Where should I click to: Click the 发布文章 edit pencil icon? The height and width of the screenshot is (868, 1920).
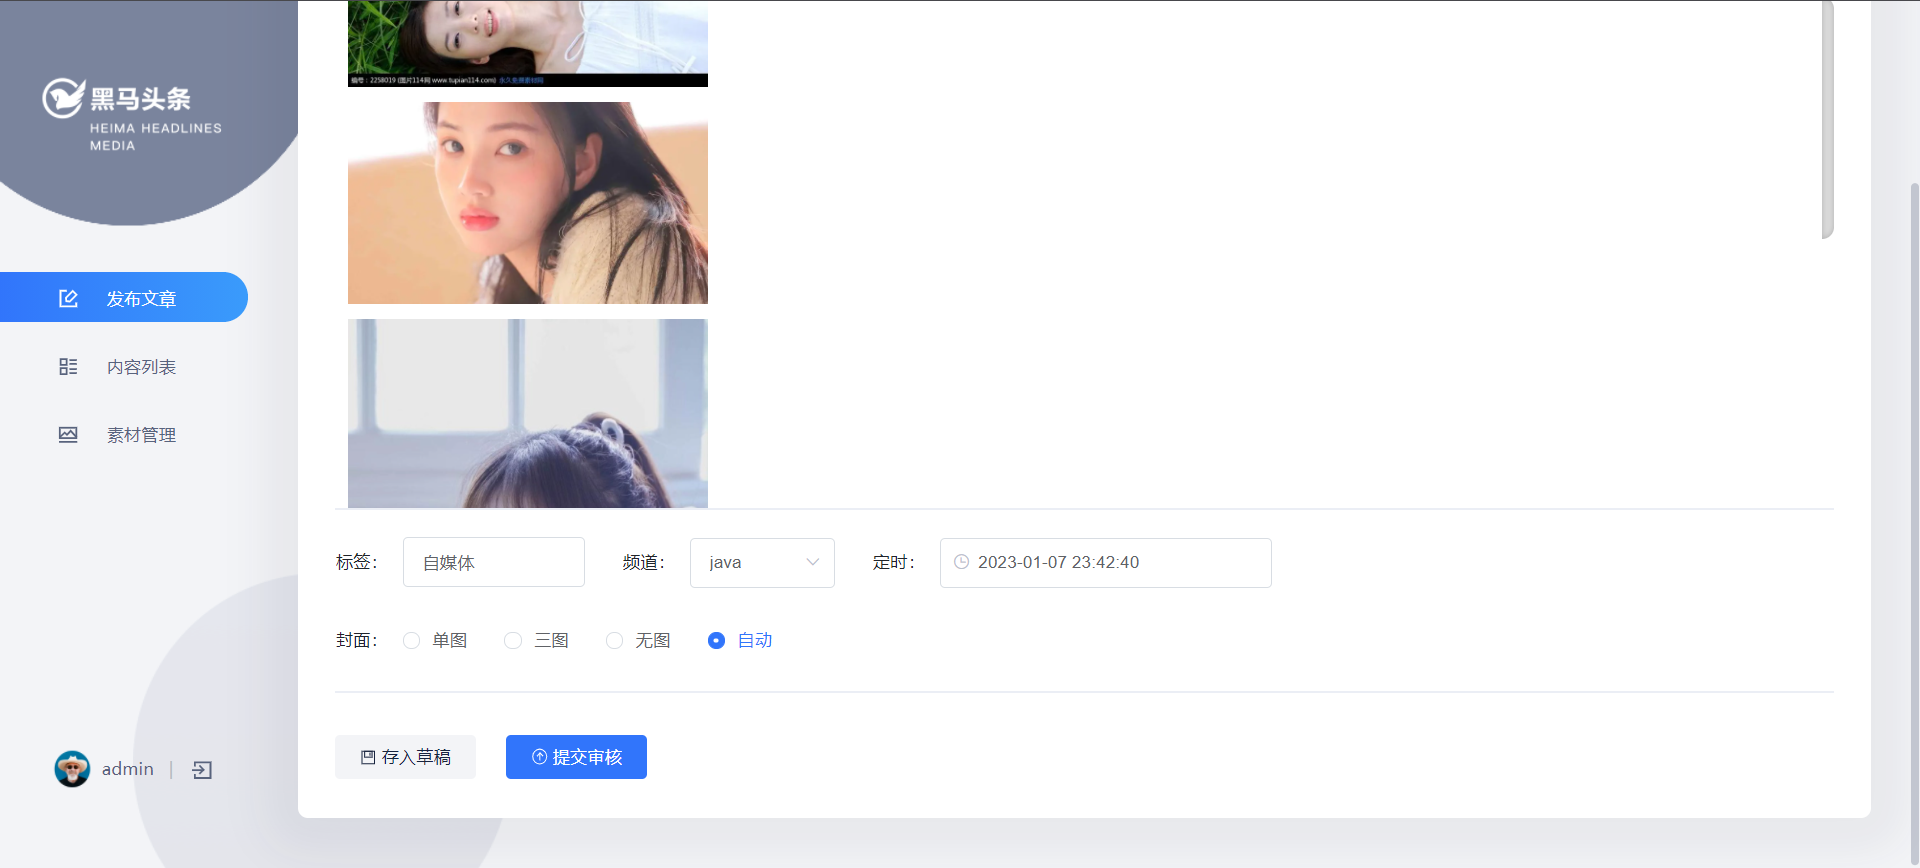[68, 298]
